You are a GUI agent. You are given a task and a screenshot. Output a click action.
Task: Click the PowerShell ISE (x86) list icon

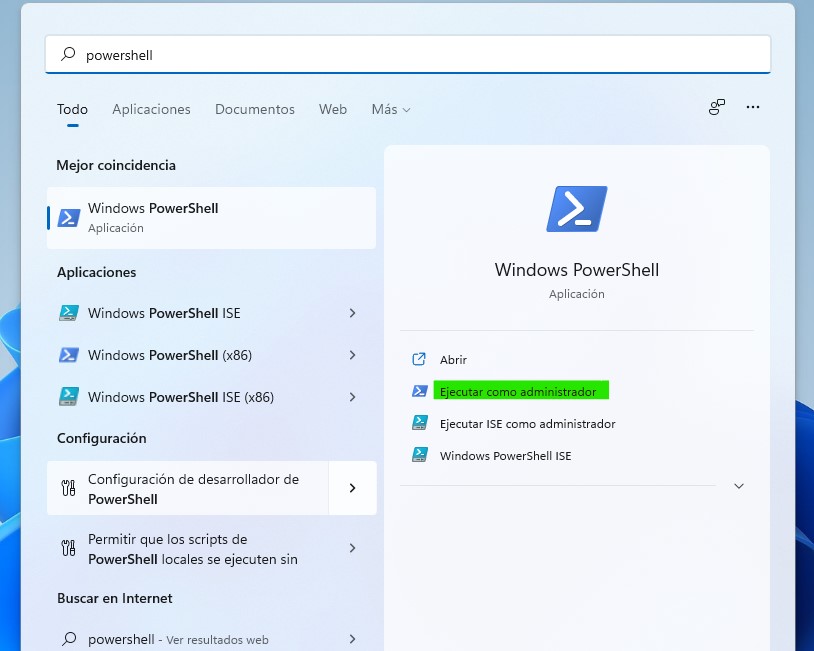[69, 397]
